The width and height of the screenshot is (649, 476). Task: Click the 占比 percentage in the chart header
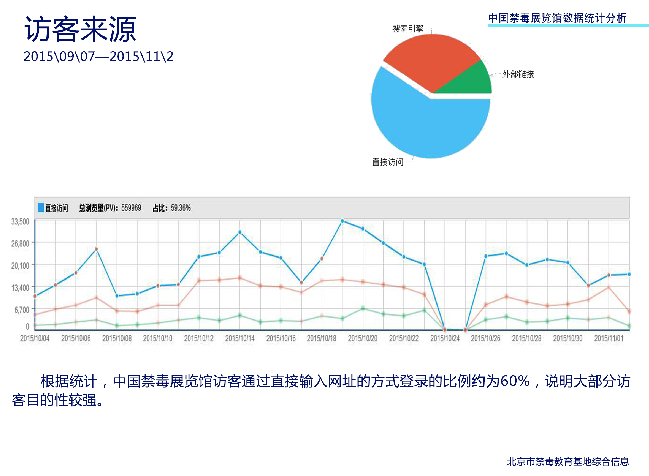(180, 208)
